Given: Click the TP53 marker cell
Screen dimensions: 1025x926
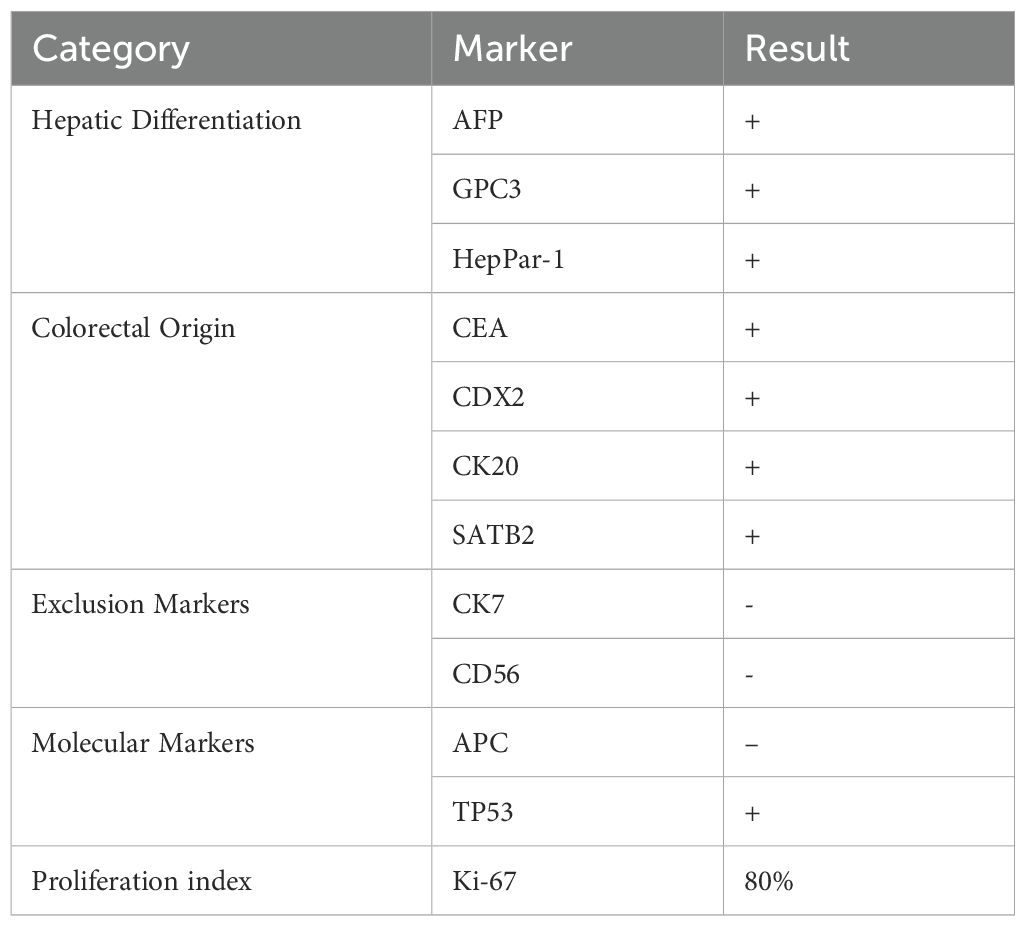Looking at the screenshot, I should [483, 812].
